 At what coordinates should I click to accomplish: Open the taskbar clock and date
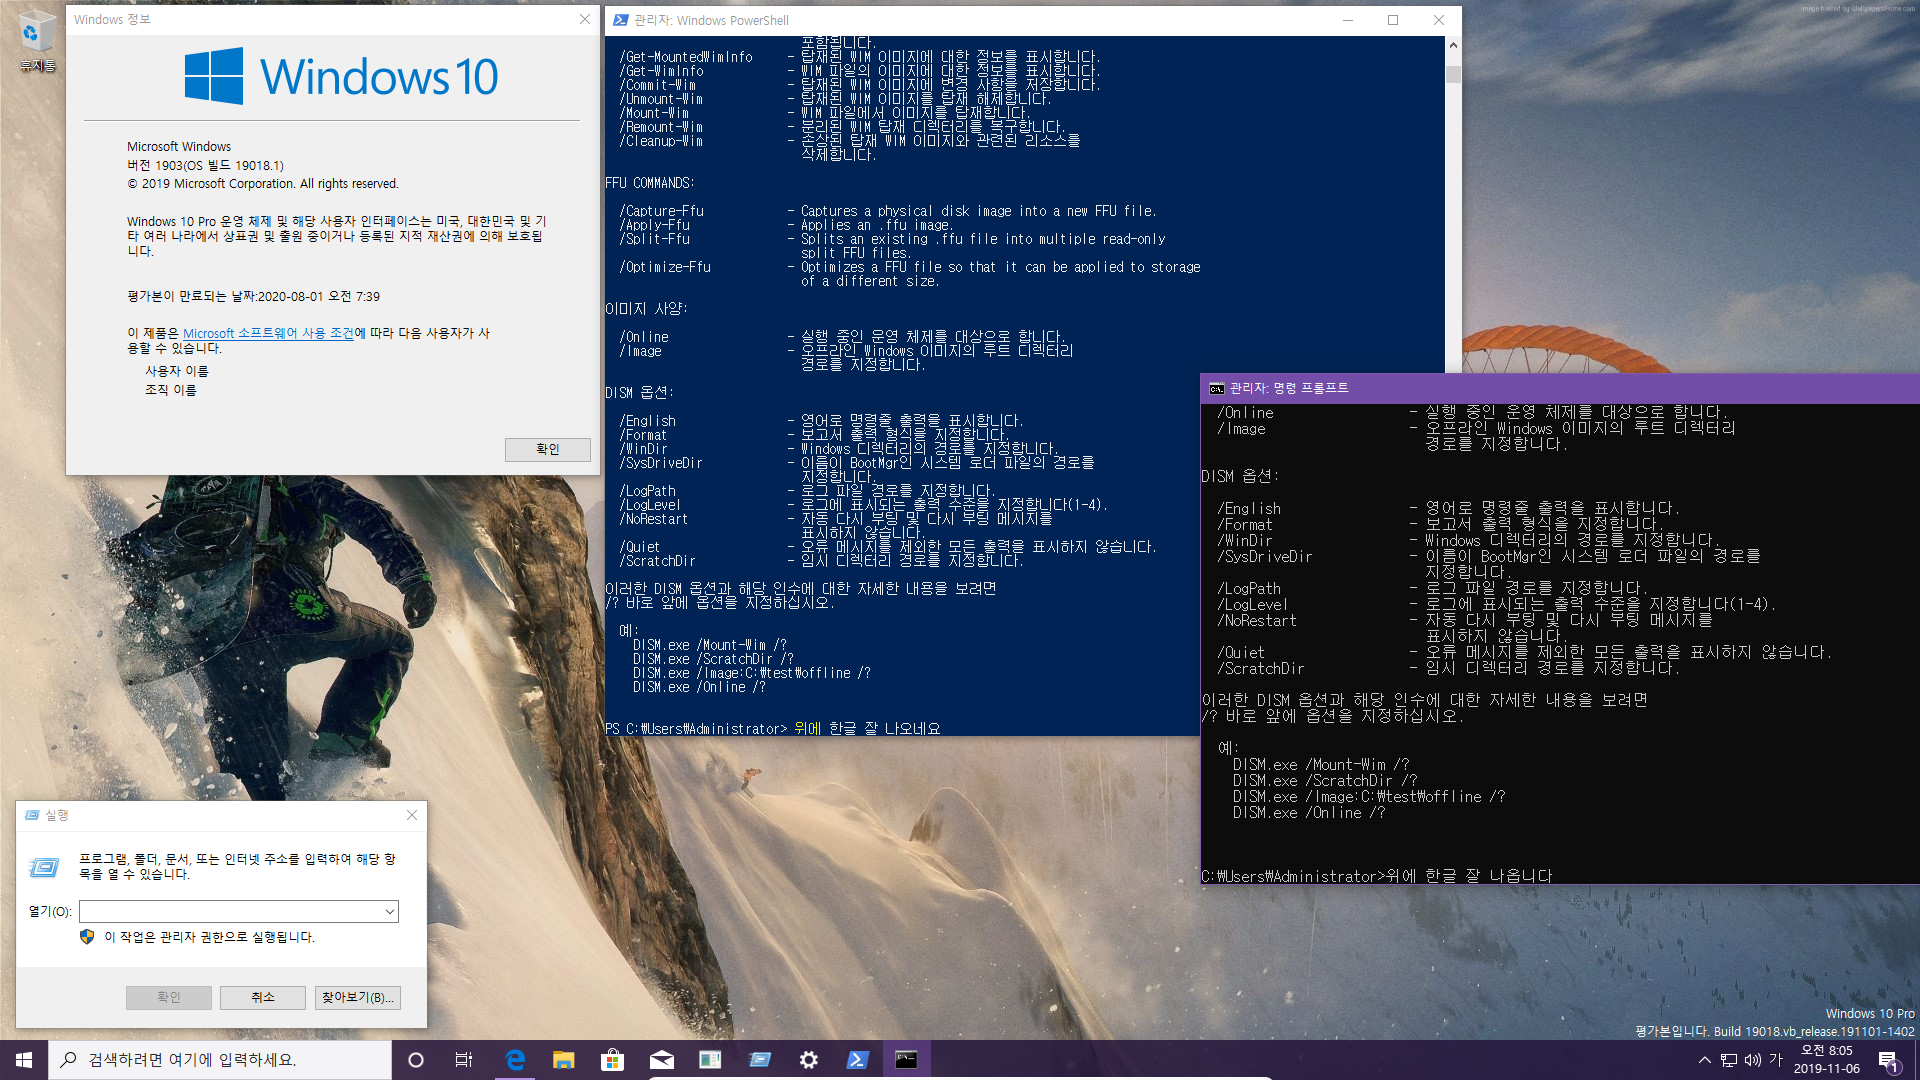[1827, 1060]
